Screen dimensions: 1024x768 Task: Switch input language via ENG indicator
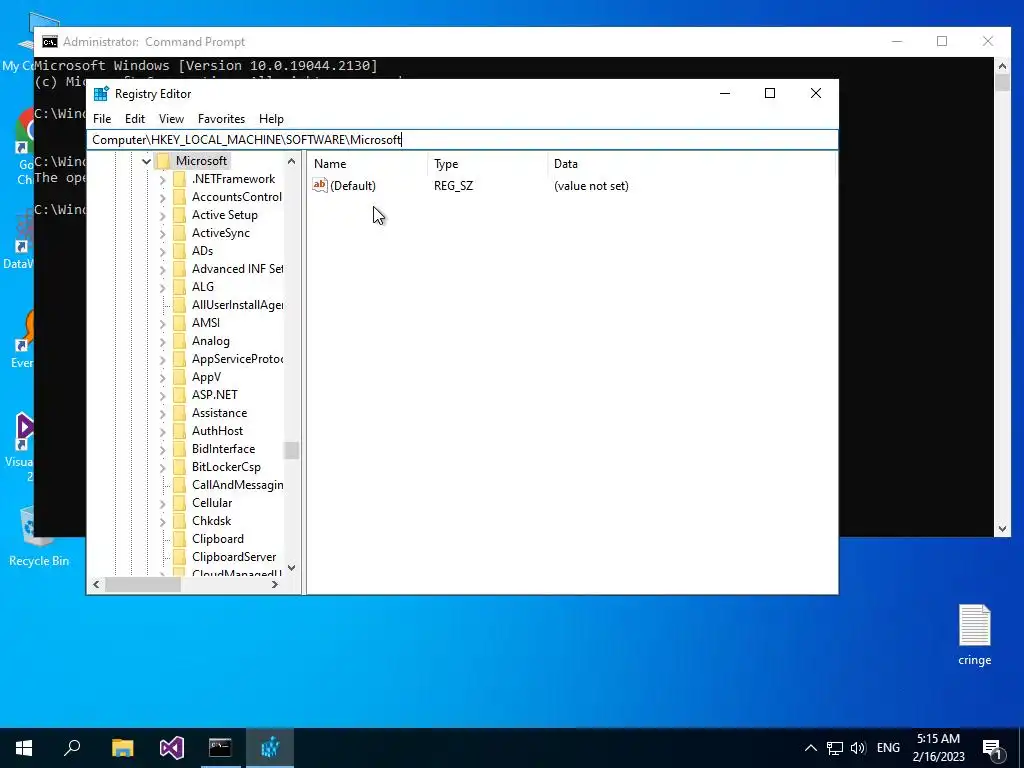888,748
